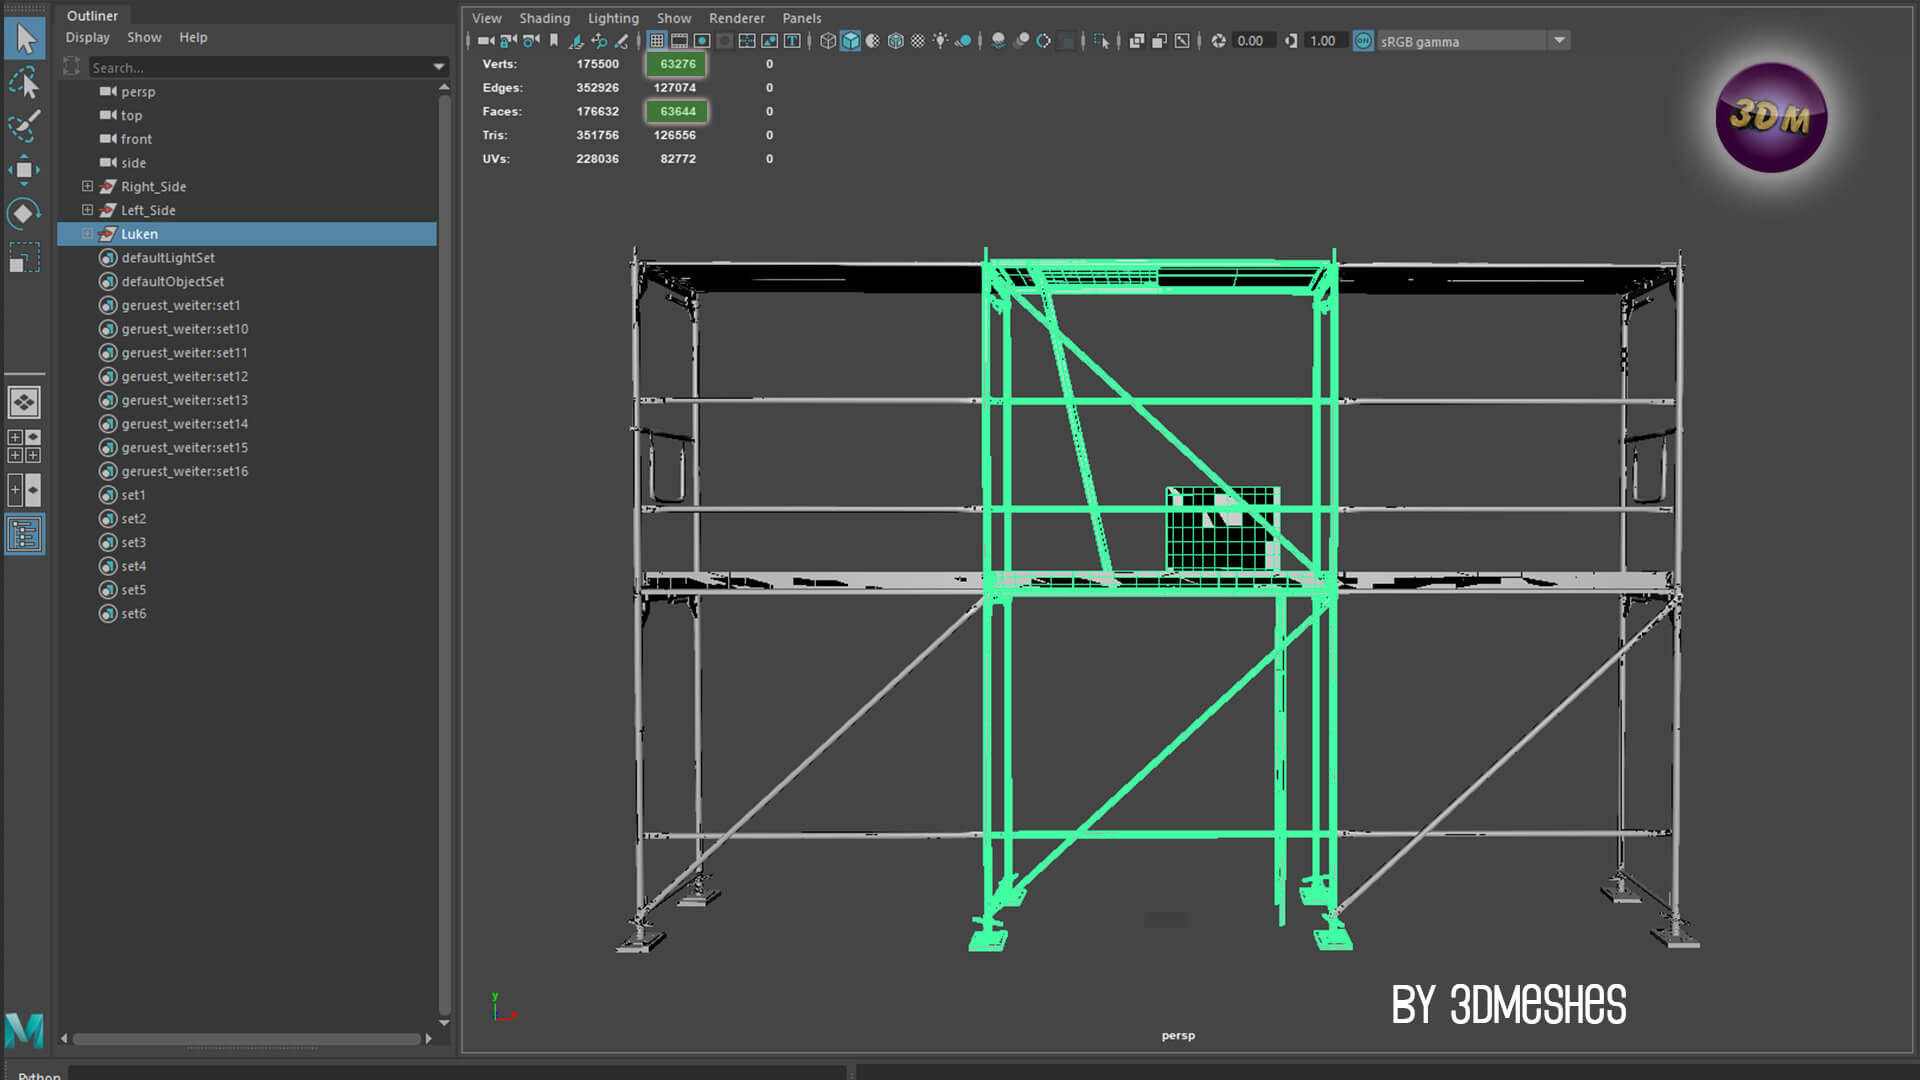Open the Outliner Display menu
The height and width of the screenshot is (1080, 1920).
(x=88, y=38)
